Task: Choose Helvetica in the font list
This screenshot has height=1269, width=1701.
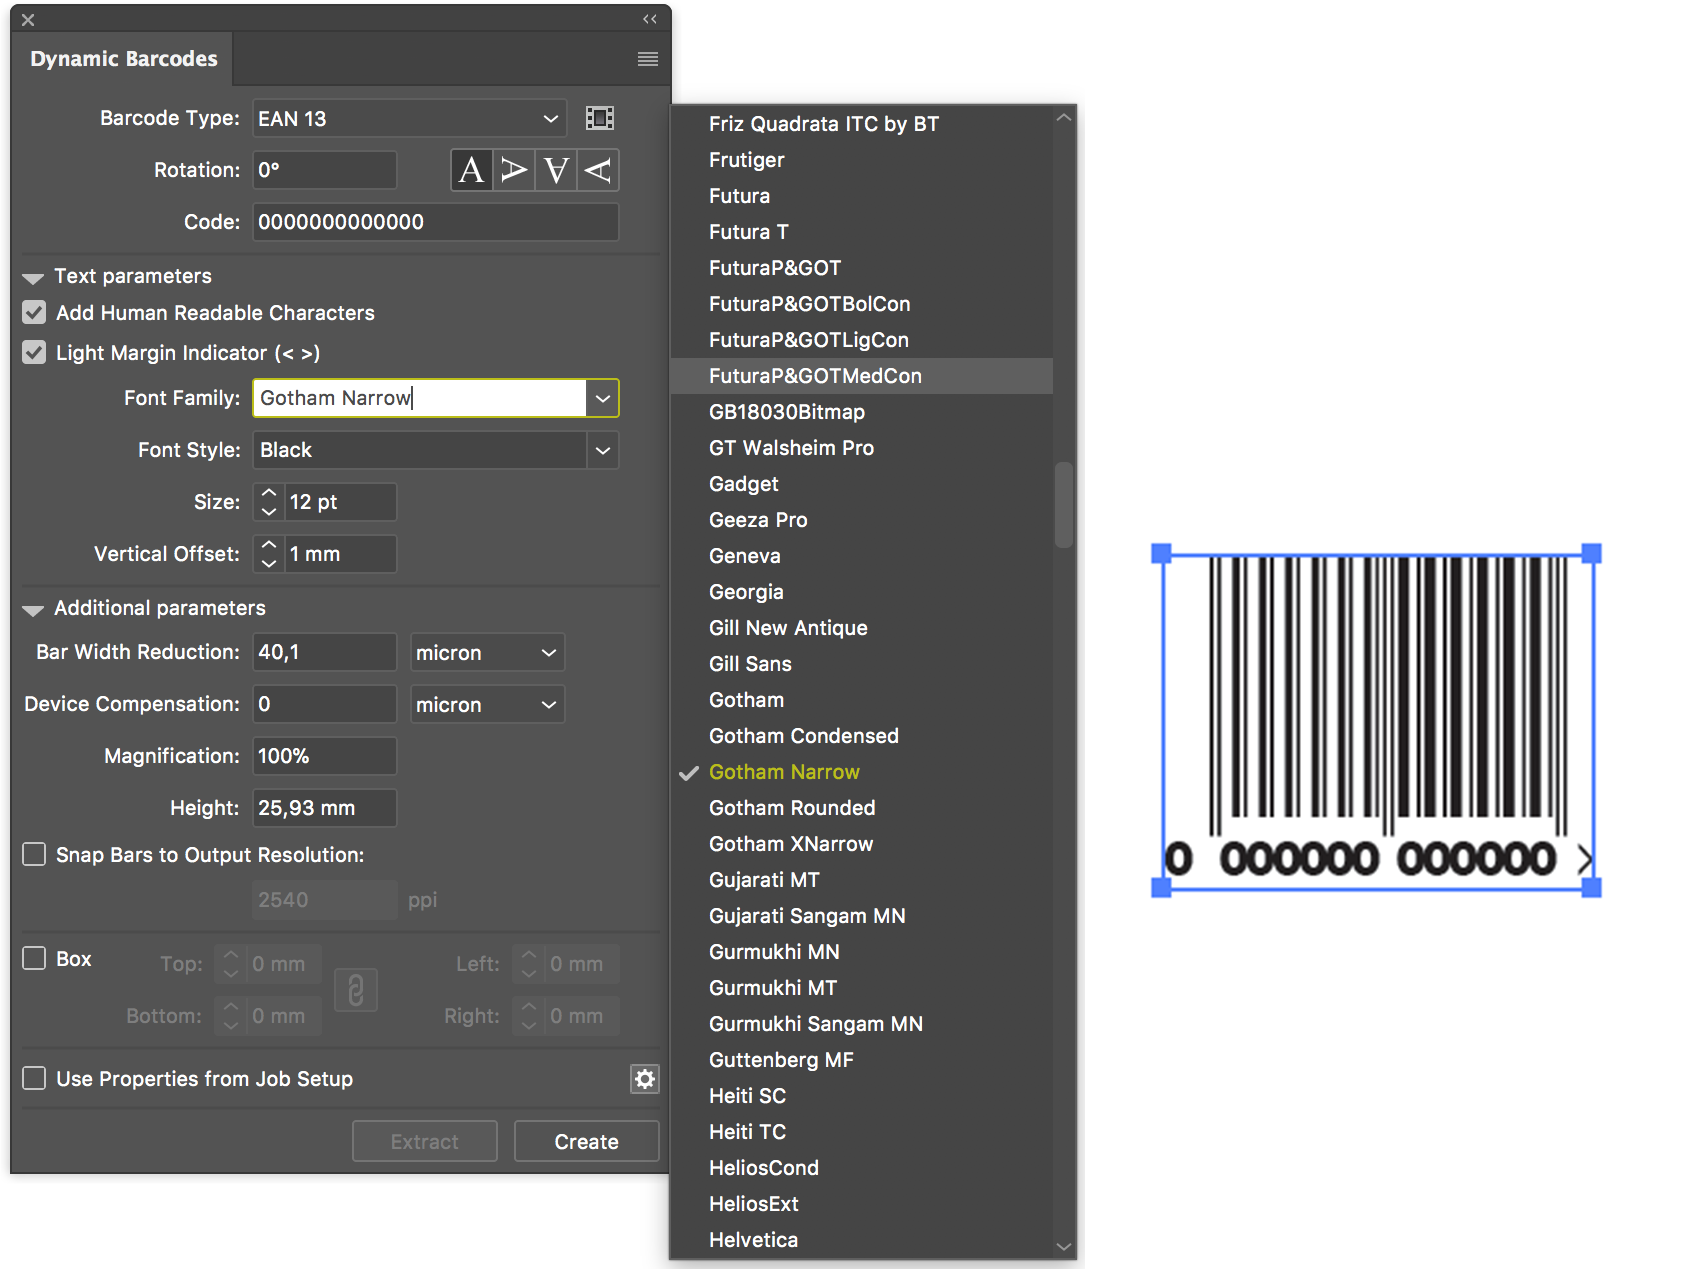Action: [752, 1239]
